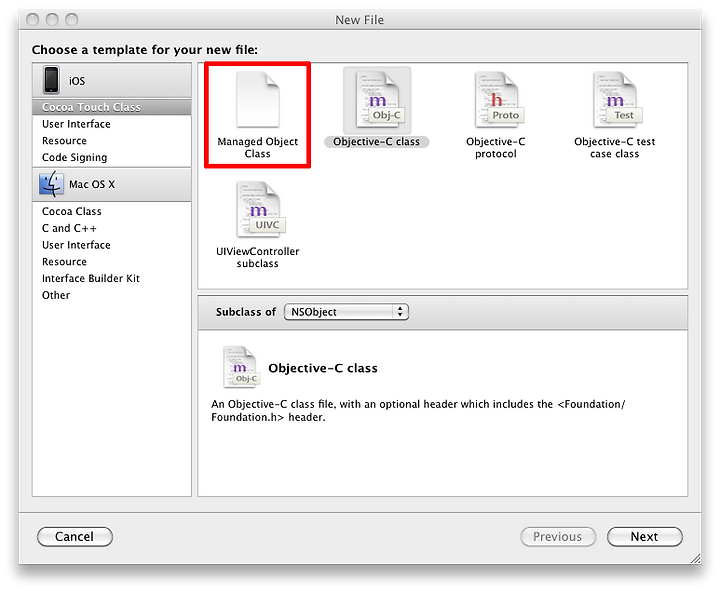The image size is (720, 592).
Task: Click the close window button
Action: (33, 19)
